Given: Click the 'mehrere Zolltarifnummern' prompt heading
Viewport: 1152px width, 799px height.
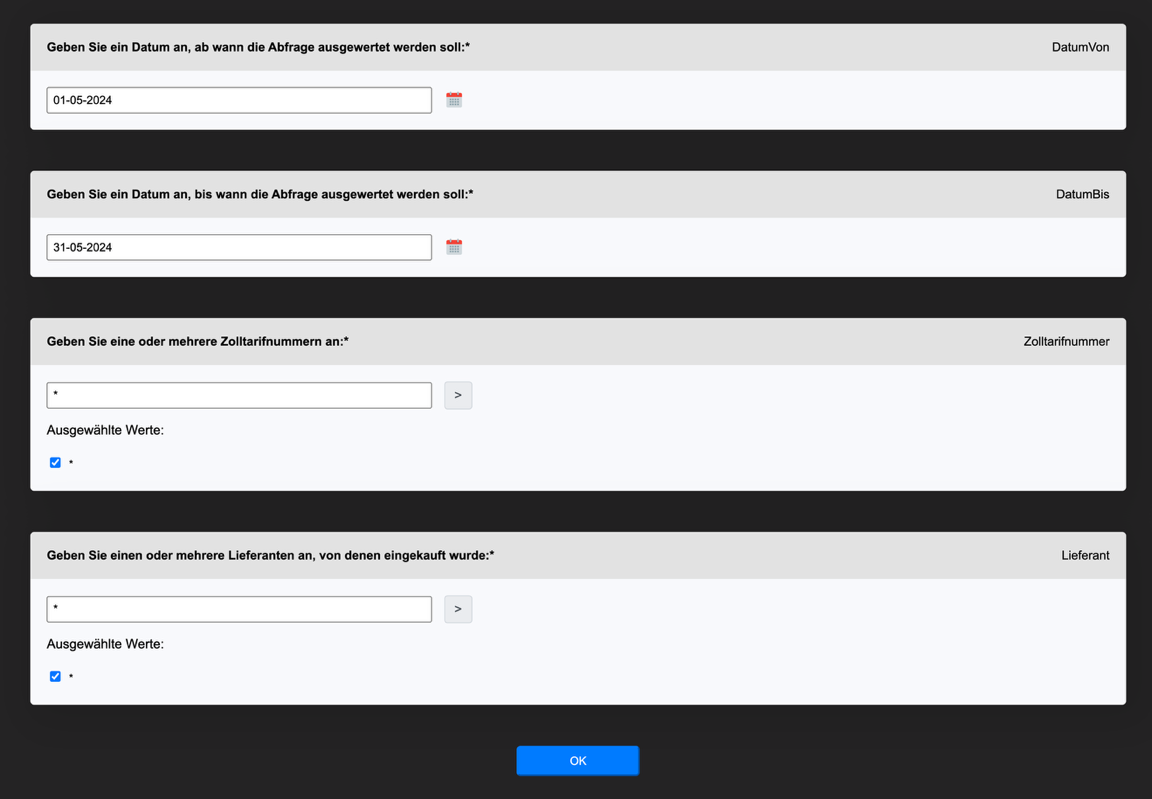Looking at the screenshot, I should point(197,342).
